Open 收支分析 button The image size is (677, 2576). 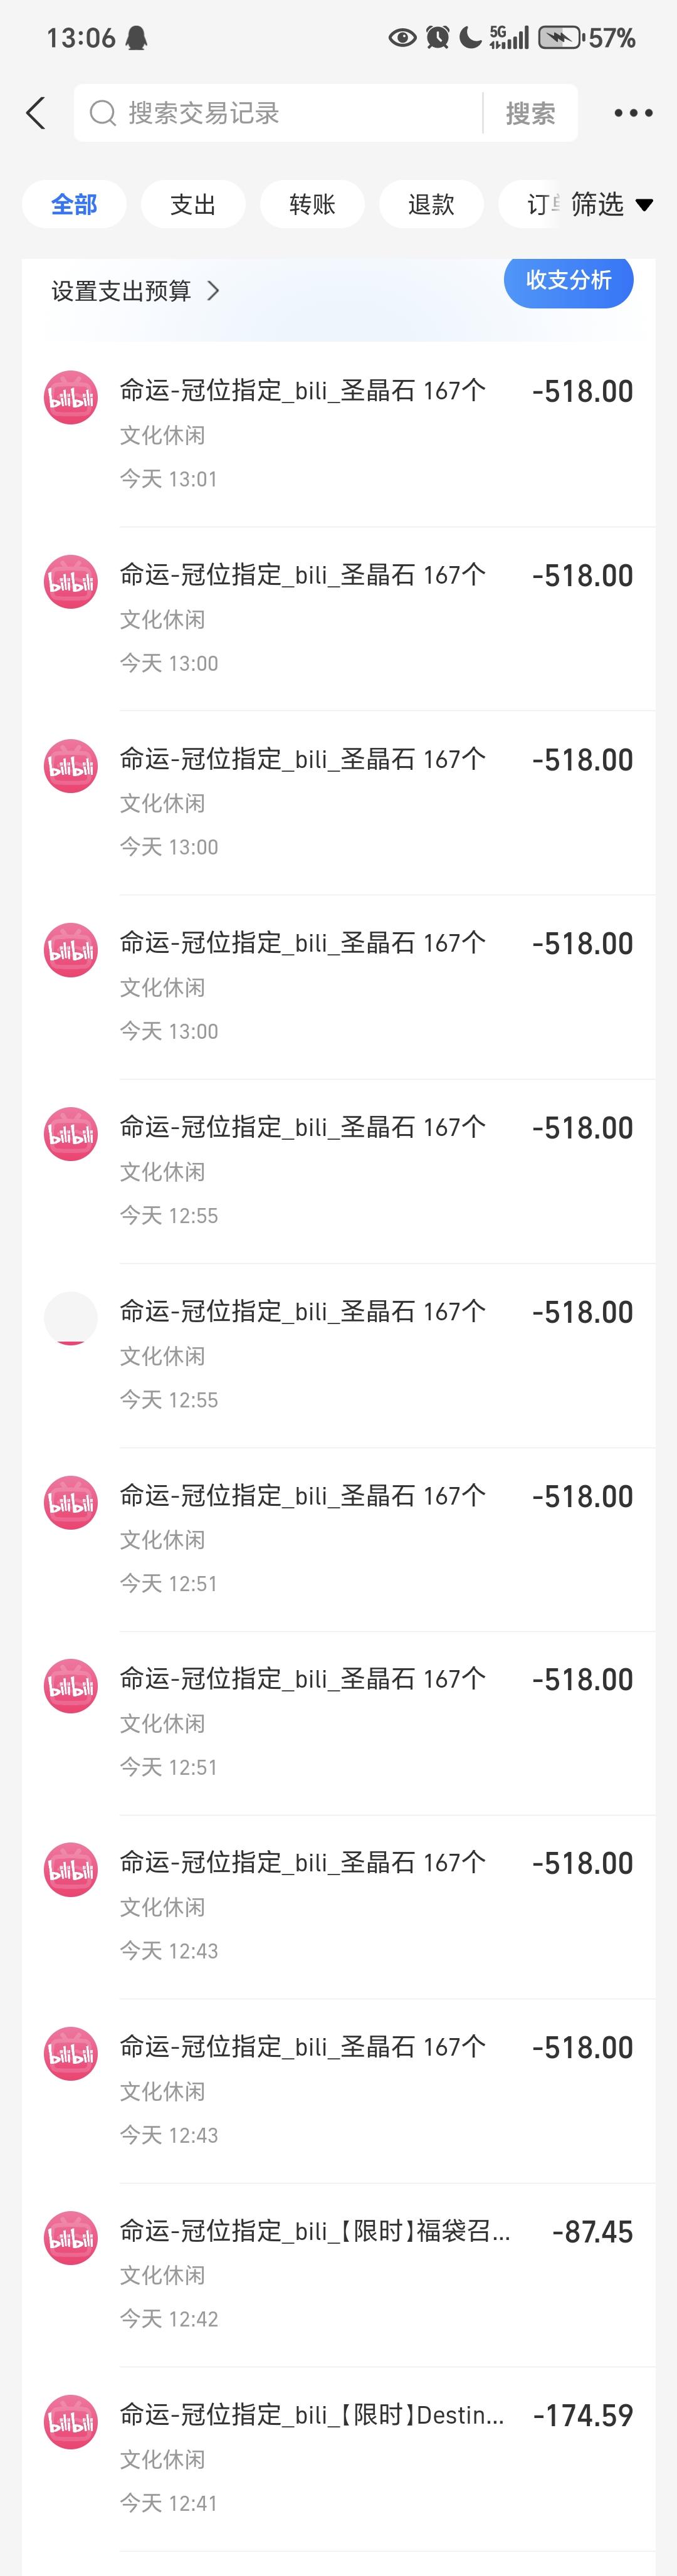[x=568, y=281]
